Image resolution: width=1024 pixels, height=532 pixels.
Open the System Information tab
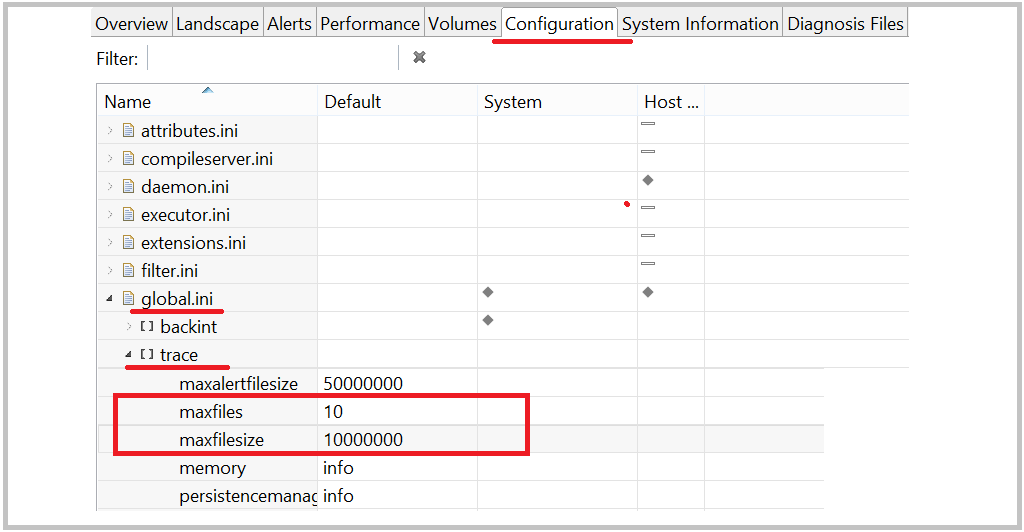[700, 24]
